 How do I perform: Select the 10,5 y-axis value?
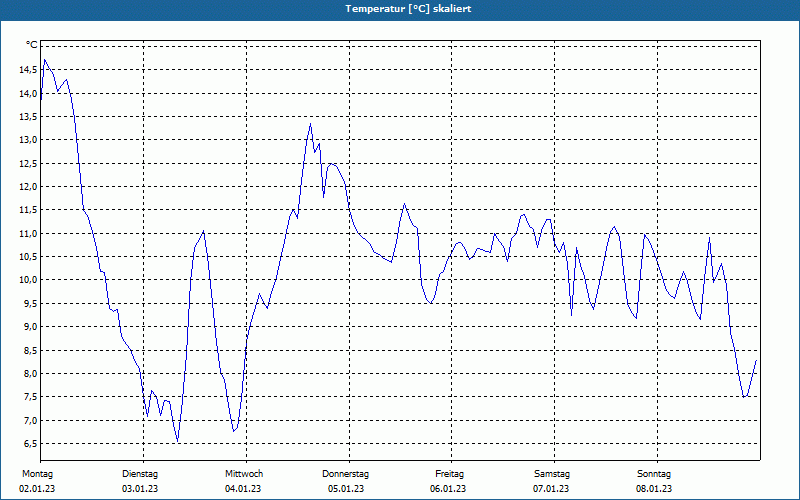click(28, 257)
